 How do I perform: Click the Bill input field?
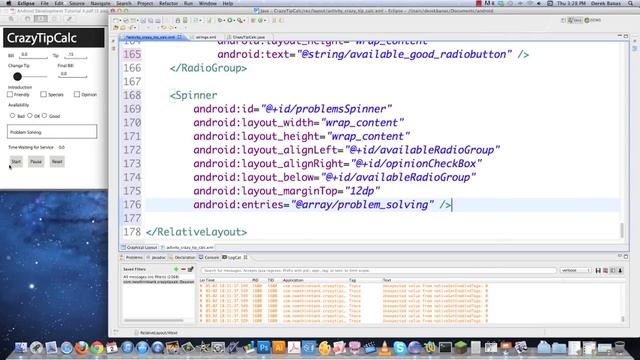pos(34,55)
